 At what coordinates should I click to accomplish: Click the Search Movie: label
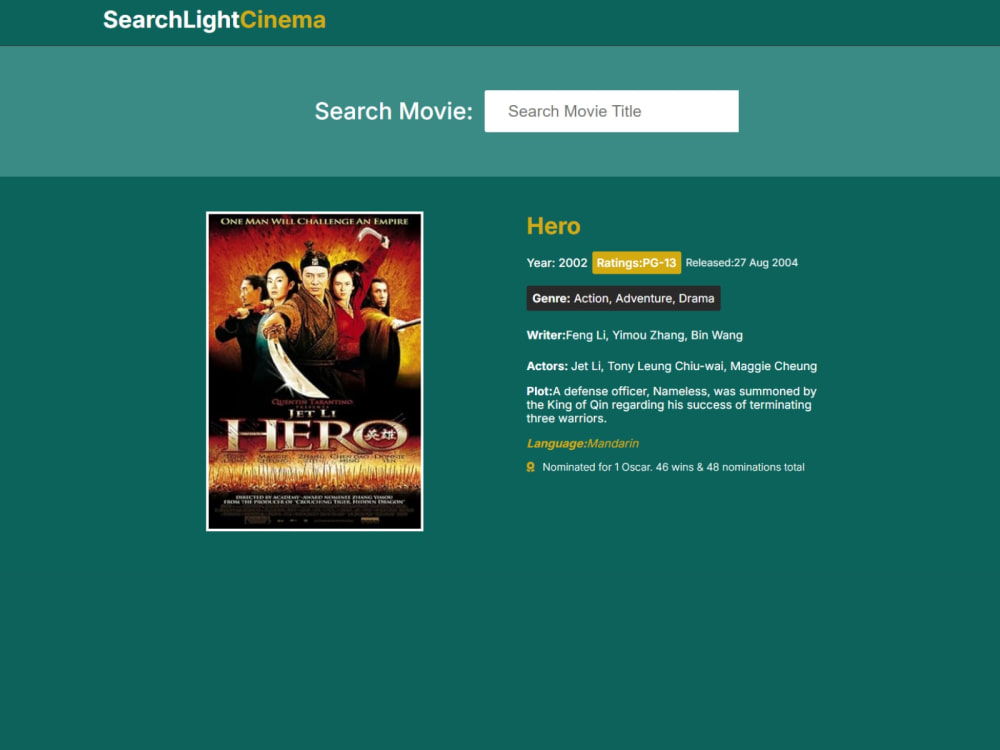(x=393, y=111)
